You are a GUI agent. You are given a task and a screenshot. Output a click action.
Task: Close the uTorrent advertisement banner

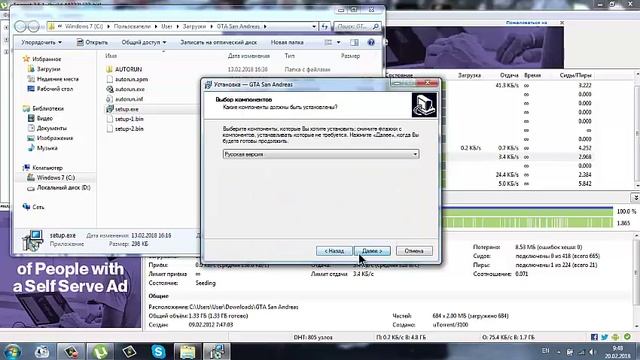coord(562,23)
